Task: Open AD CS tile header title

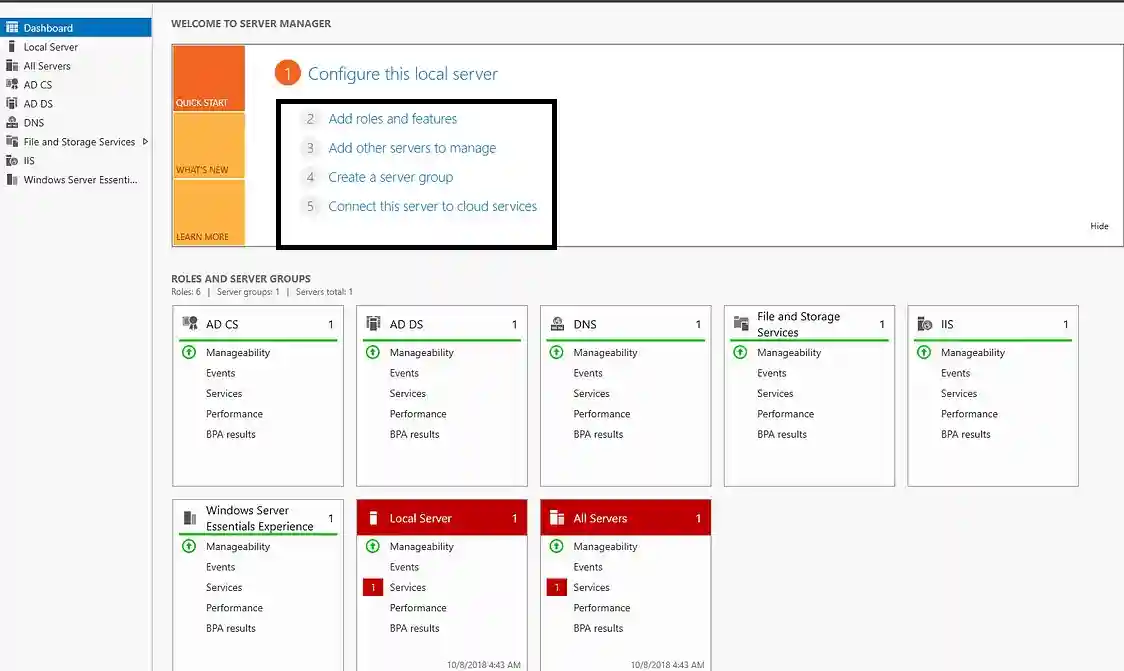Action: 222,324
